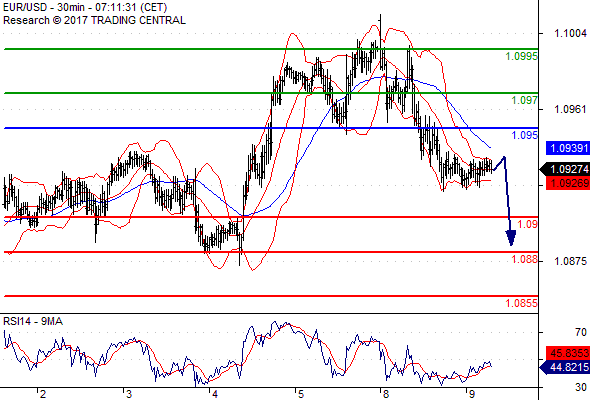Click the EUR/USD - 30min chart title
590x400 pixels.
[85, 8]
